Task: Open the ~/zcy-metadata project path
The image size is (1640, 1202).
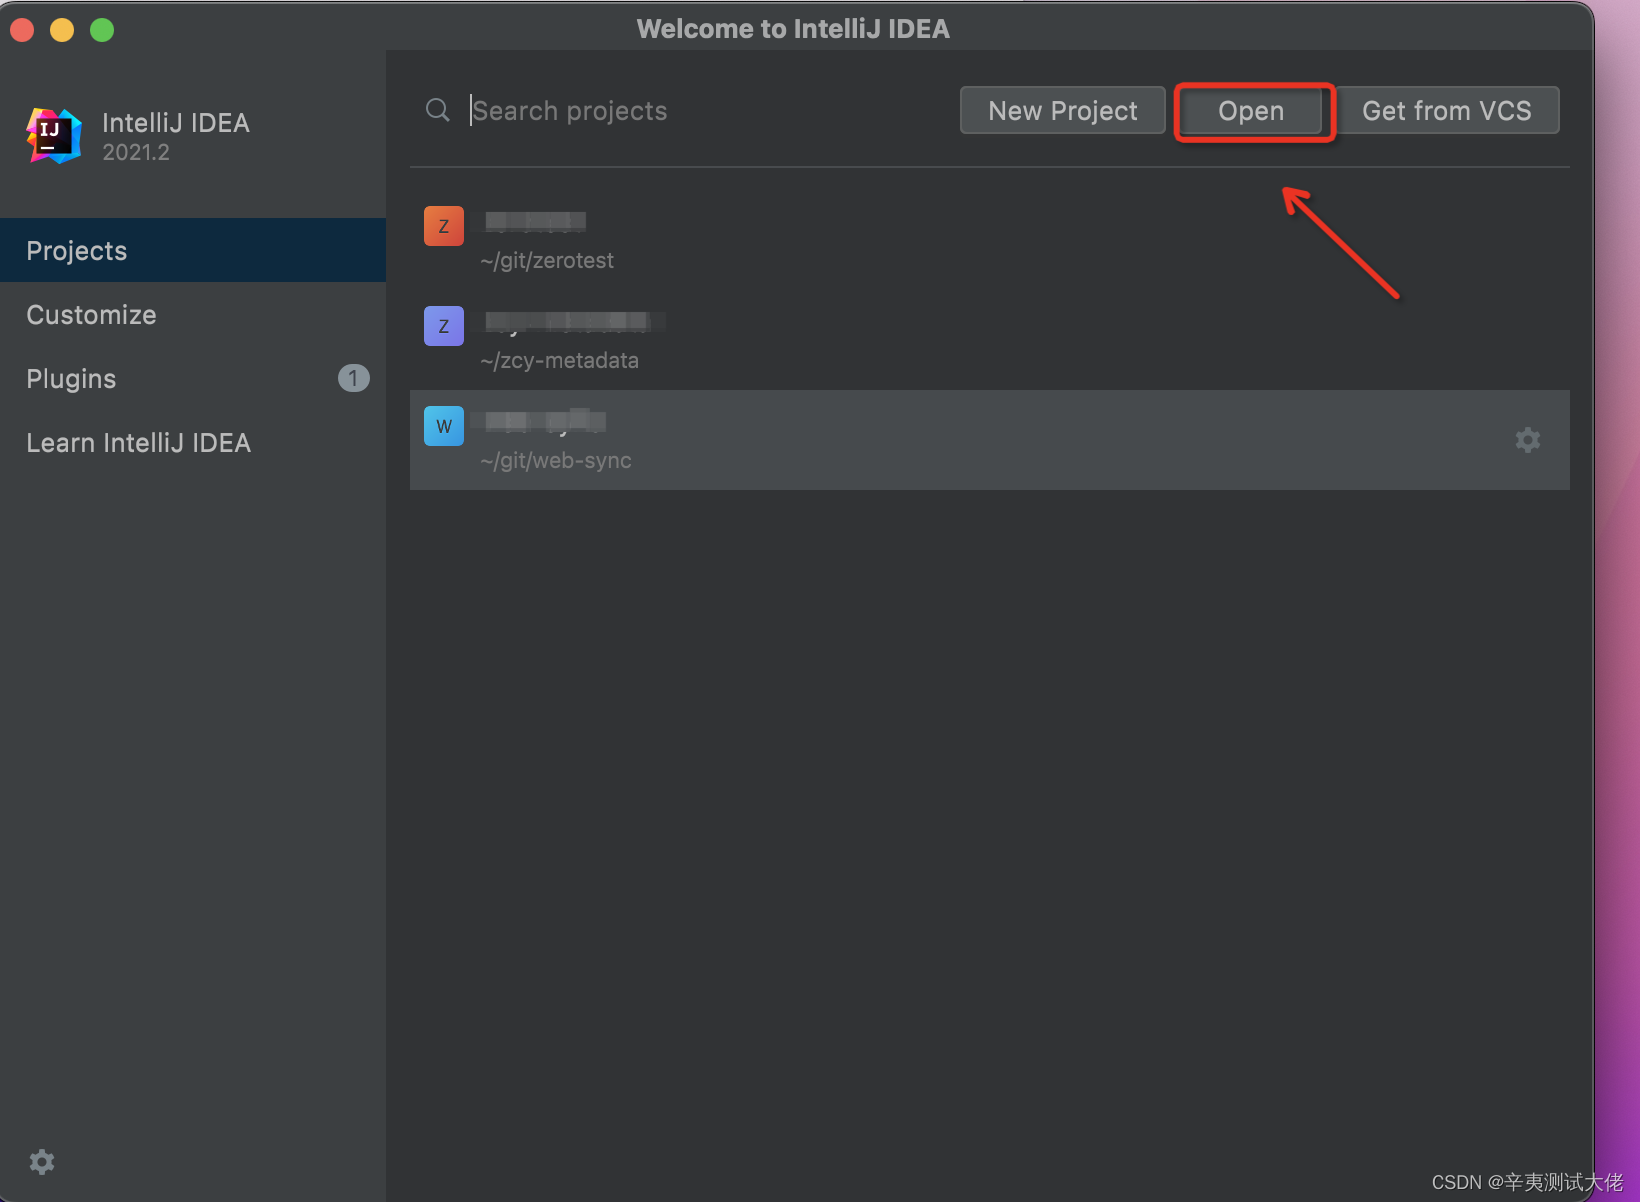Action: pyautogui.click(x=559, y=361)
